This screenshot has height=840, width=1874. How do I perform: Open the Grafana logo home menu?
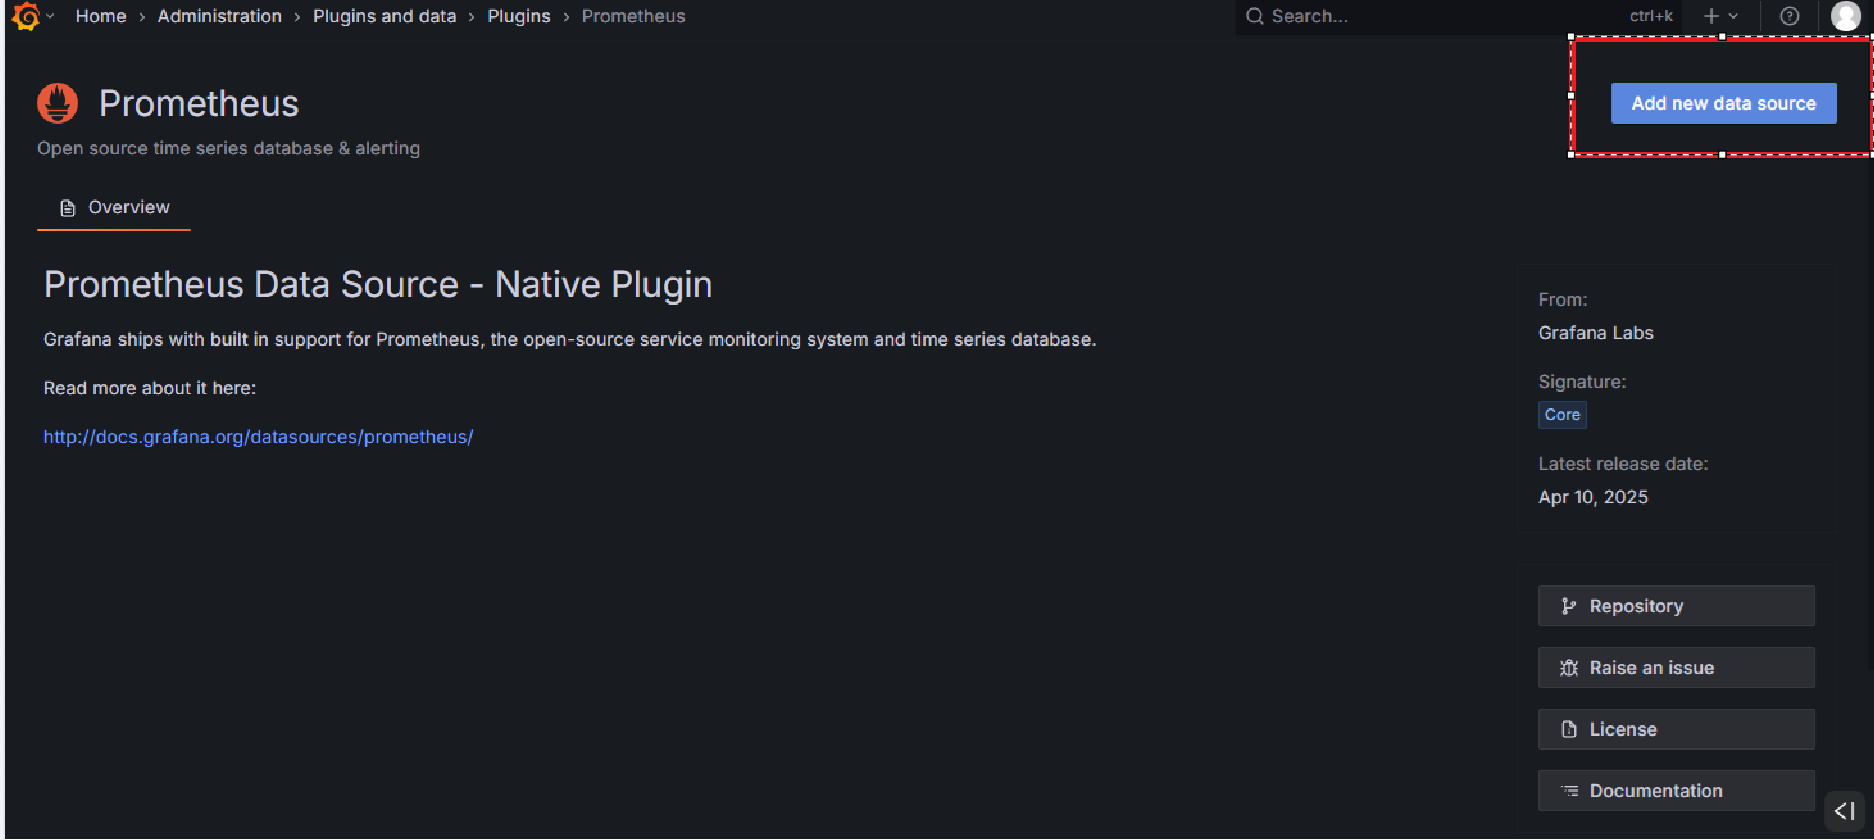click(x=26, y=16)
